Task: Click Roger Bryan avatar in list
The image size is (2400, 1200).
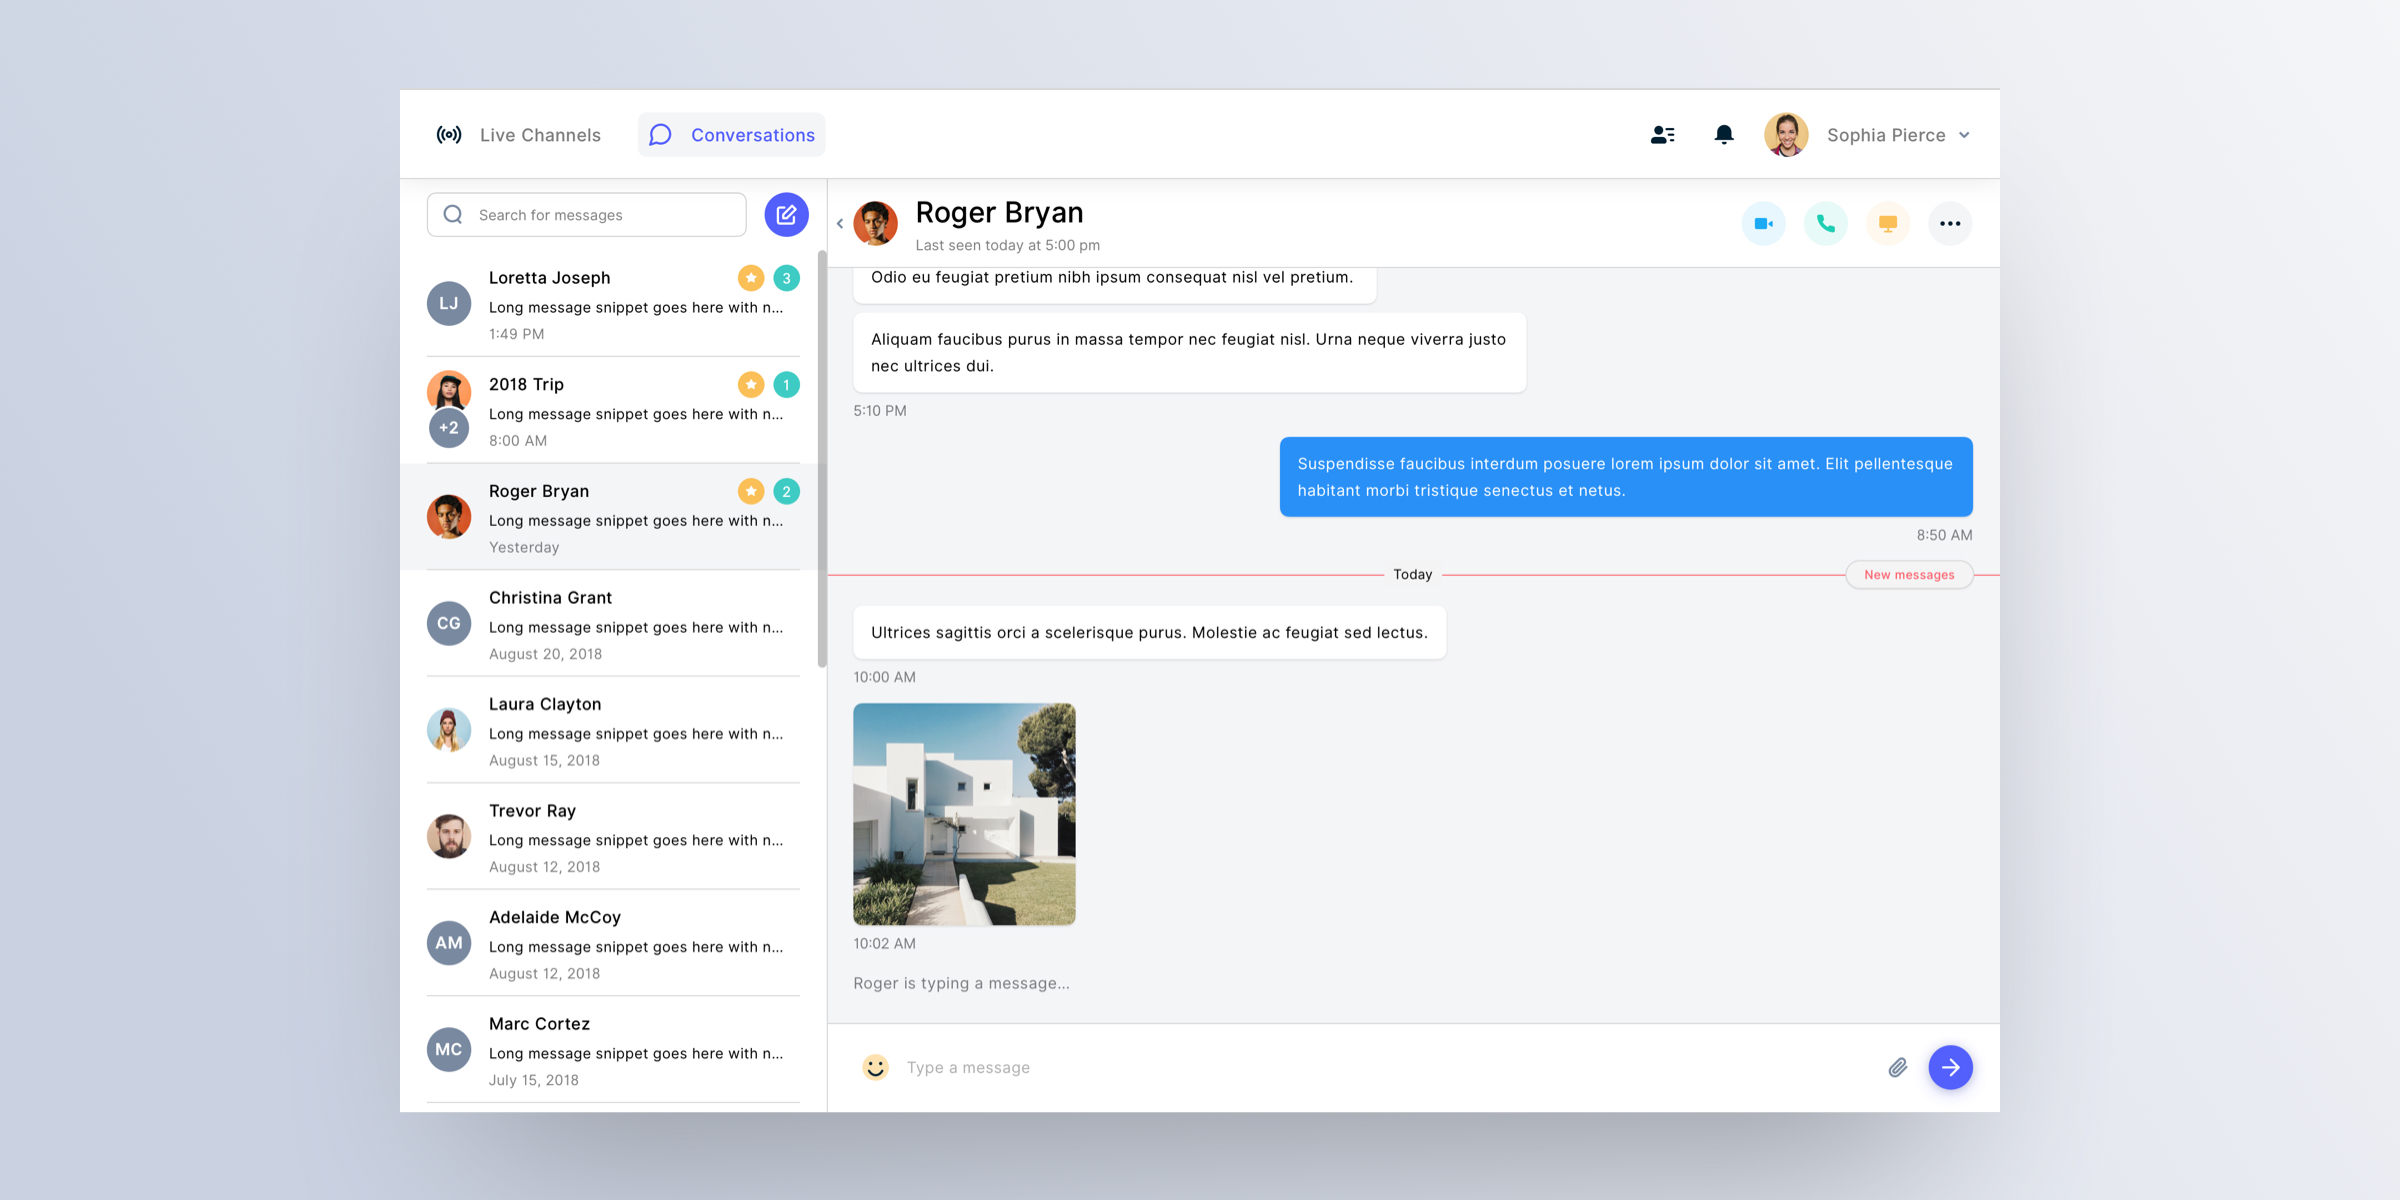Action: 449,517
